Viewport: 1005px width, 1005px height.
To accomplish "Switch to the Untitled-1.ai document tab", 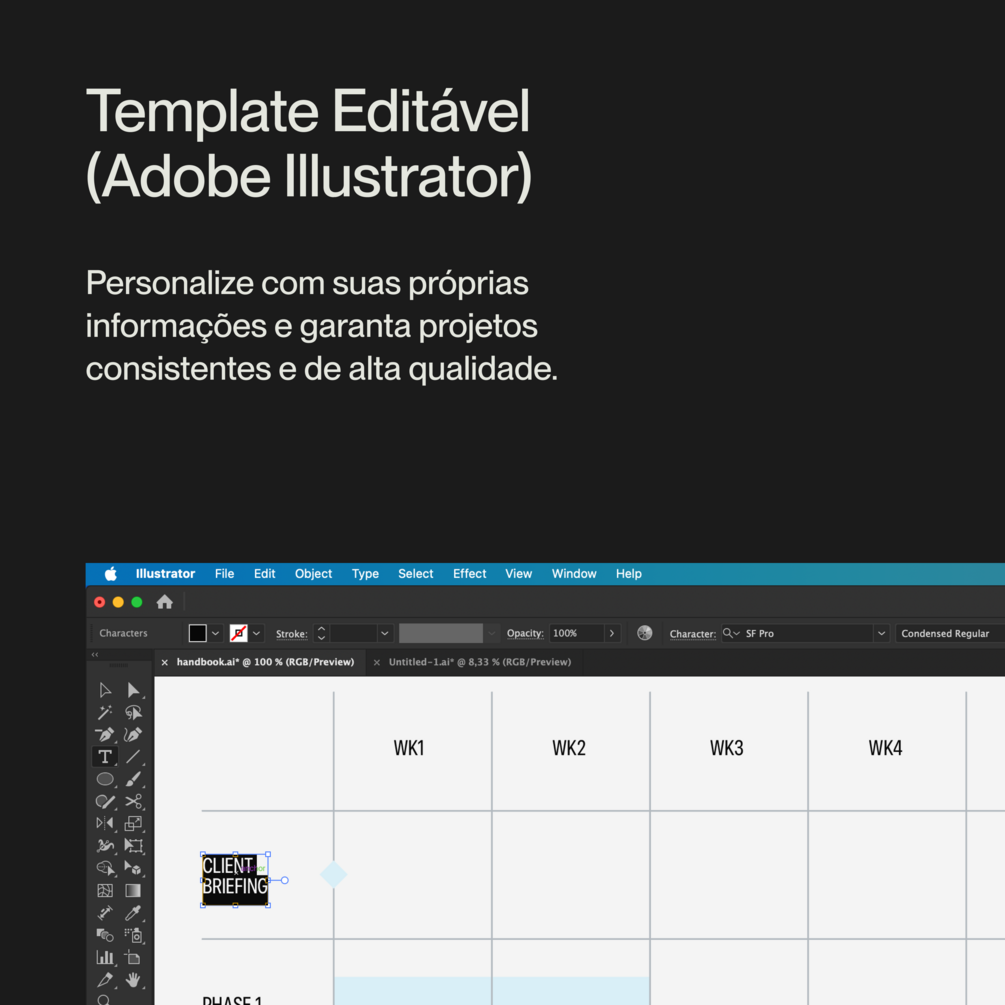I will click(480, 662).
